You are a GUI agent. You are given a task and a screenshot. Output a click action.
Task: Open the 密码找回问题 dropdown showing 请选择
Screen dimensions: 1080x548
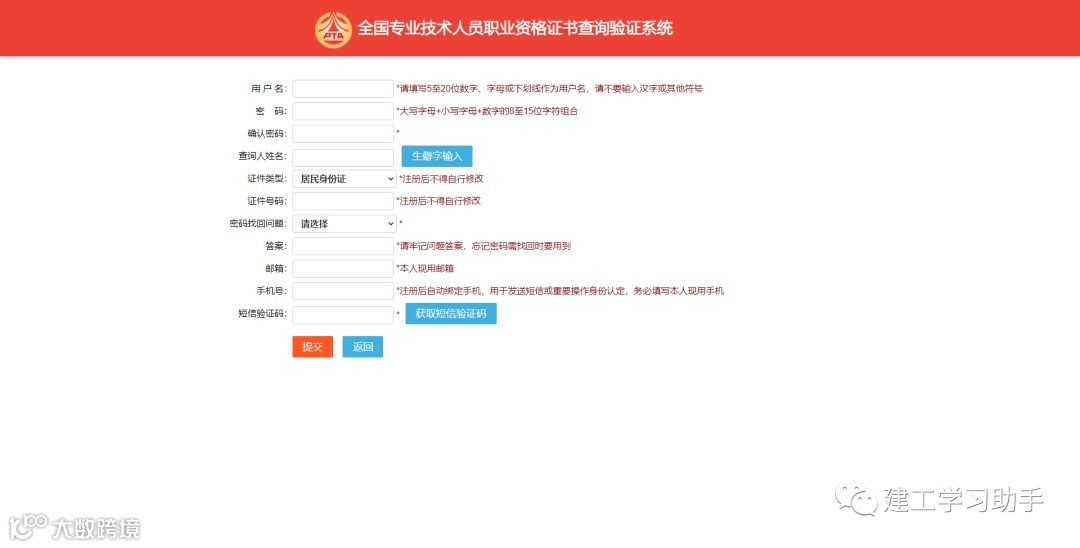[344, 224]
